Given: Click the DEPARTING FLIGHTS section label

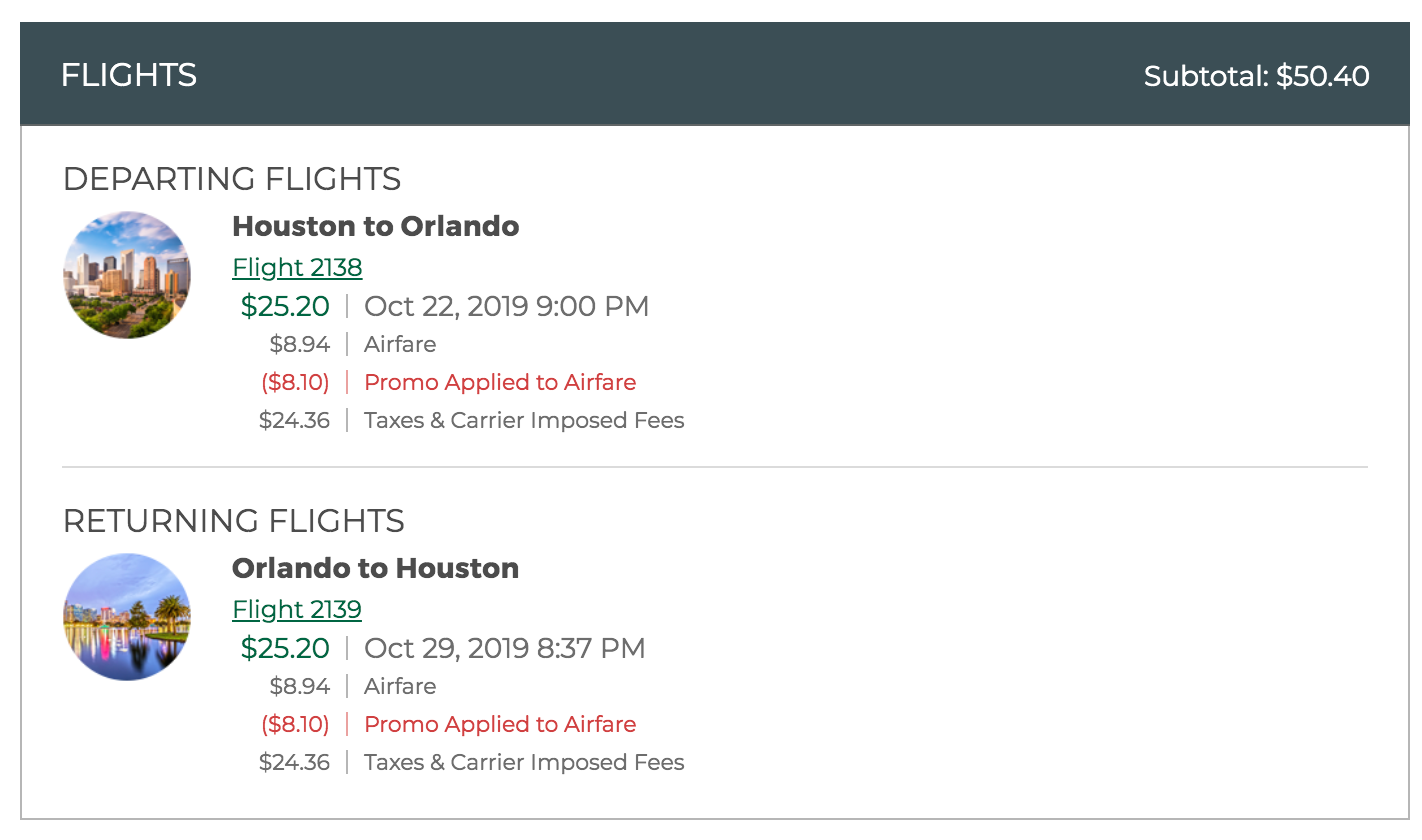Looking at the screenshot, I should tap(232, 179).
